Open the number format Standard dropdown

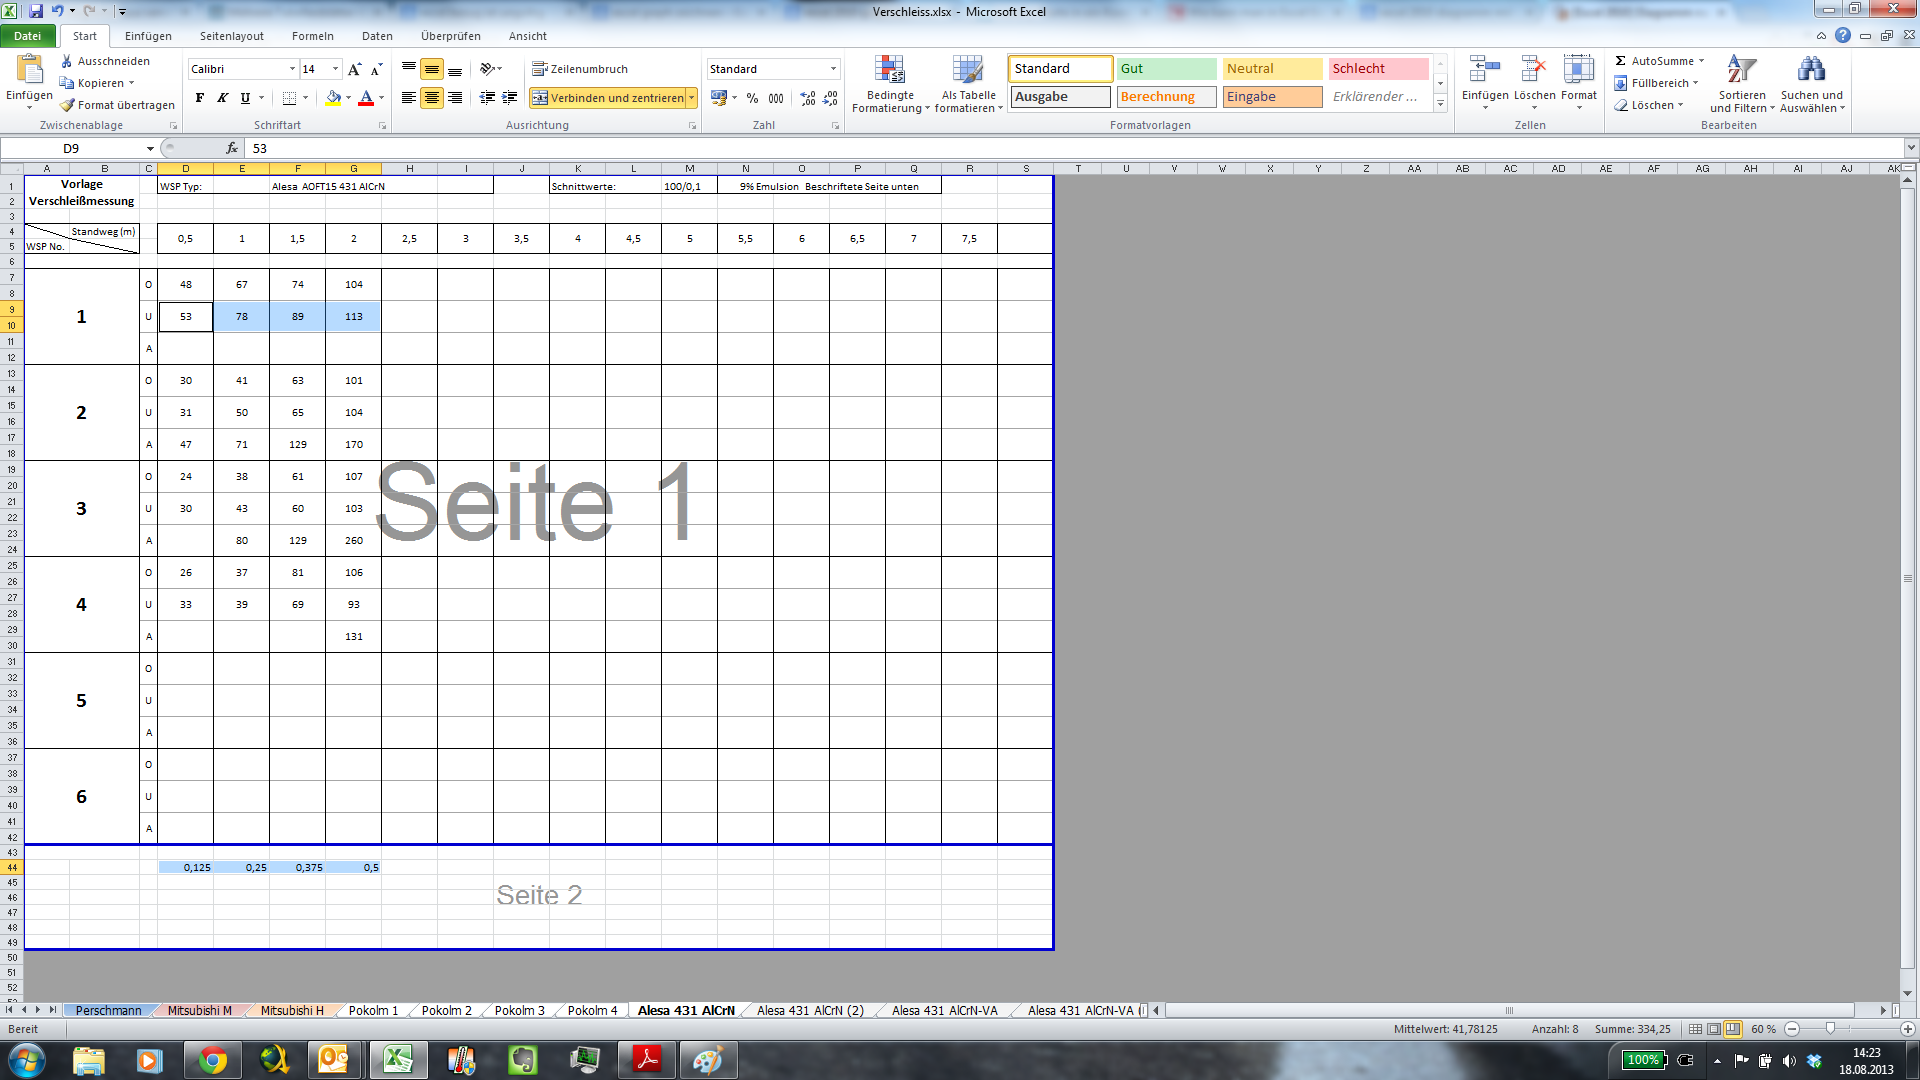tap(832, 69)
